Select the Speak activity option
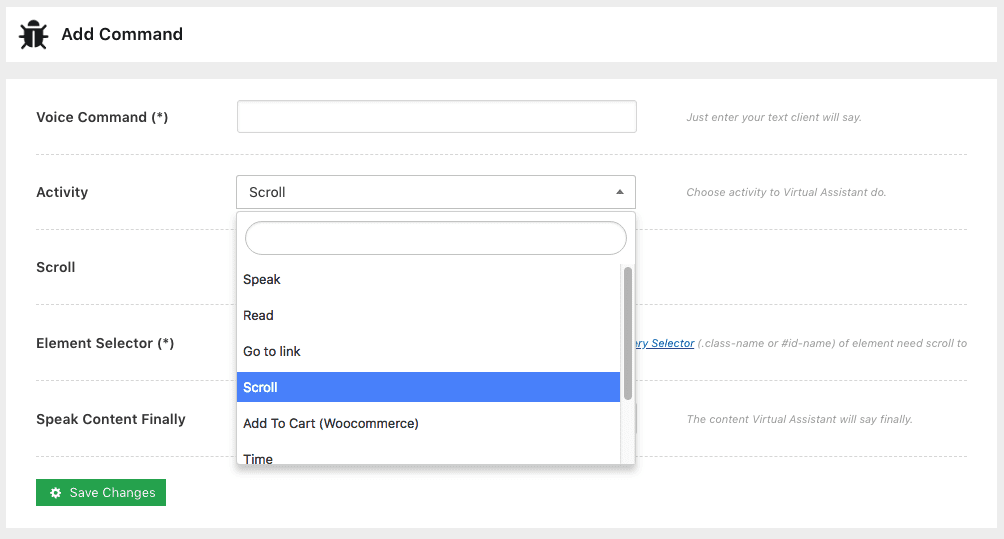Screen dimensions: 1004x539 tap(262, 280)
